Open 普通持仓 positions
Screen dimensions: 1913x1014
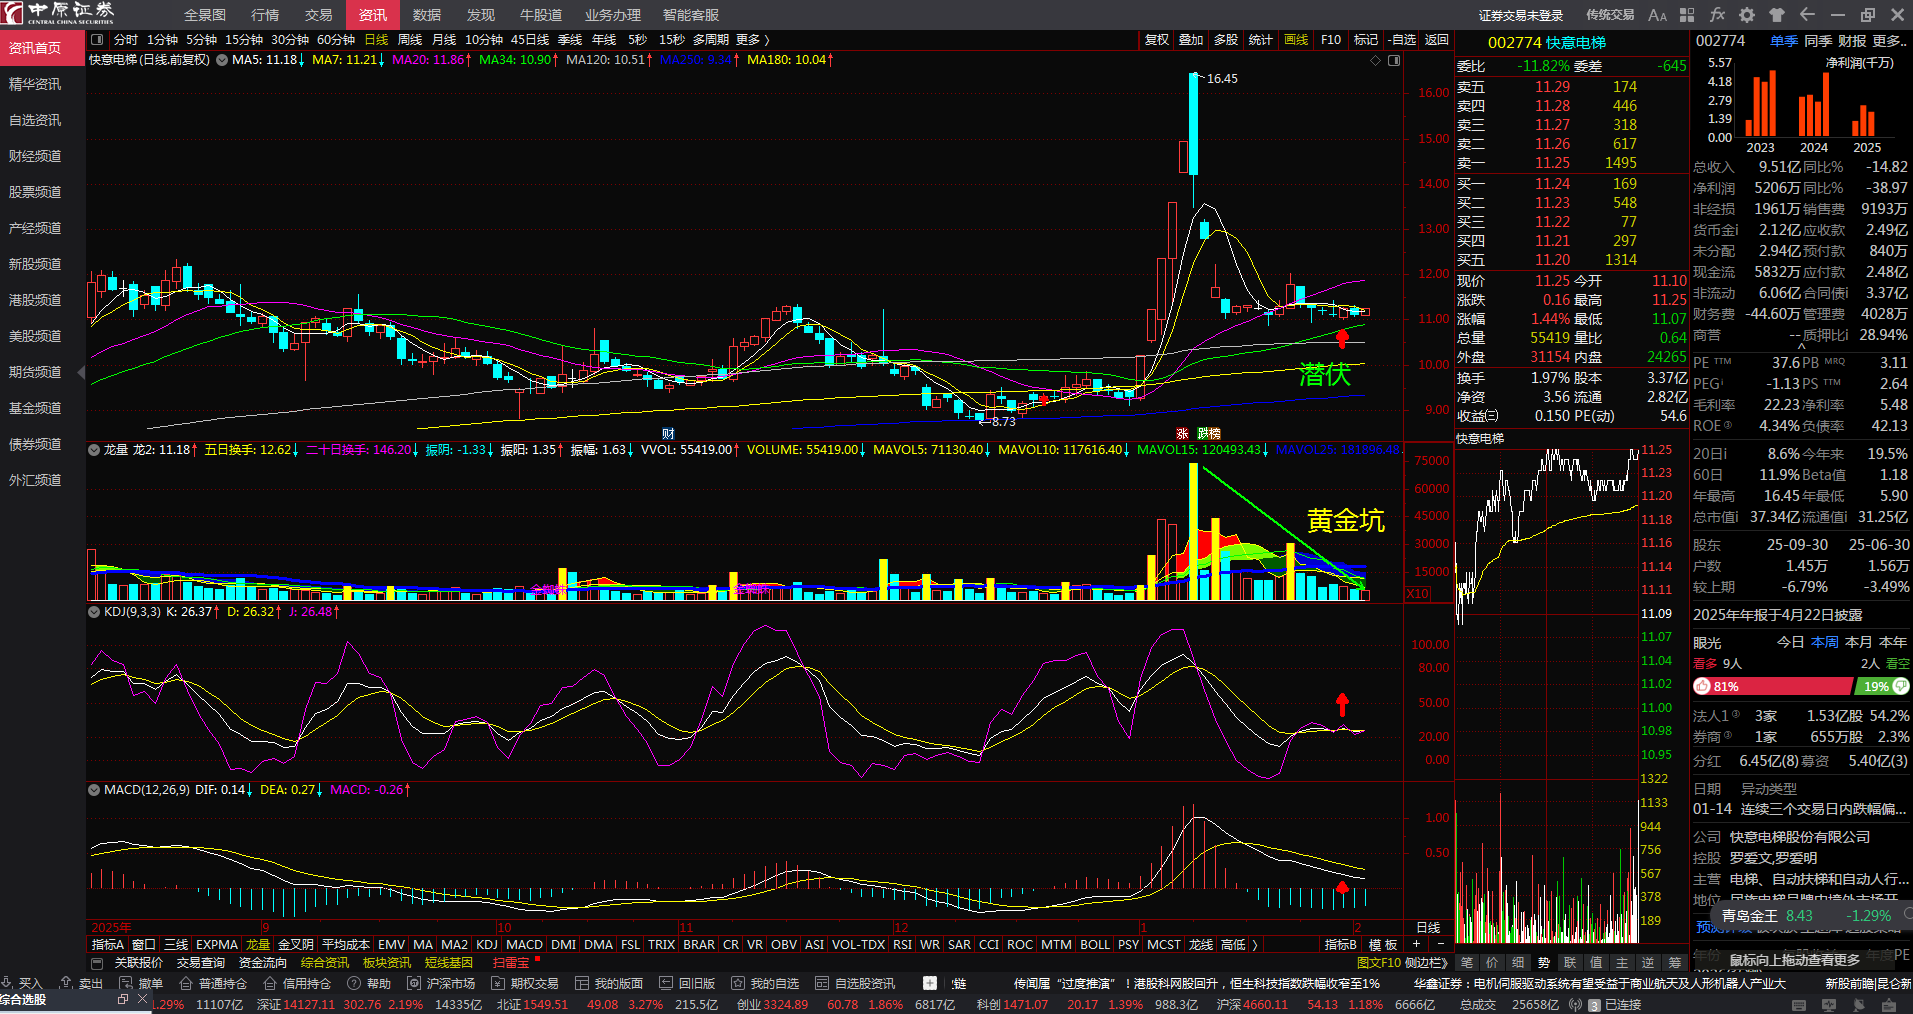pyautogui.click(x=213, y=984)
